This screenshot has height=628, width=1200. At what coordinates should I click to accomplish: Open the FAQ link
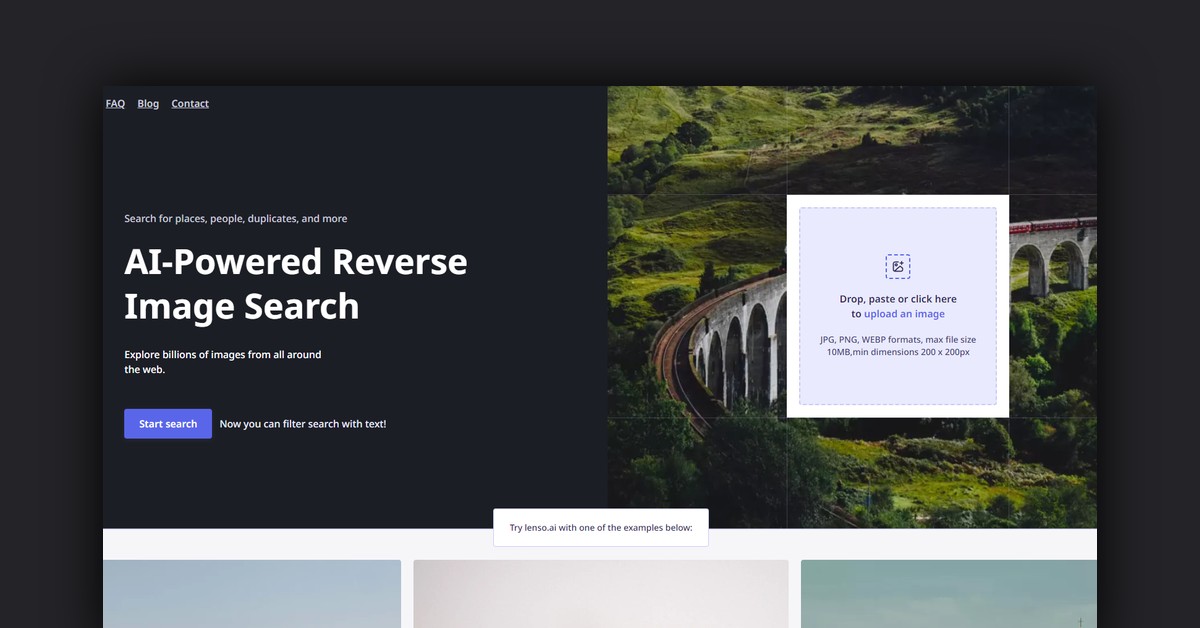tap(115, 104)
